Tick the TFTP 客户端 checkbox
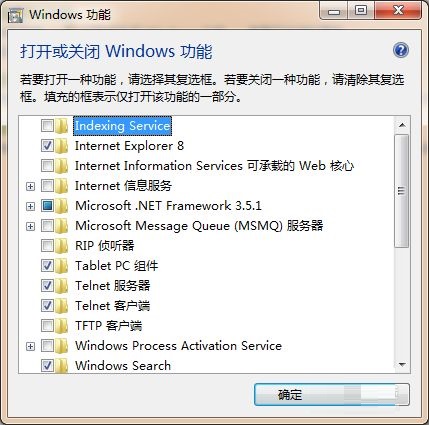429x425 pixels. pos(47,326)
